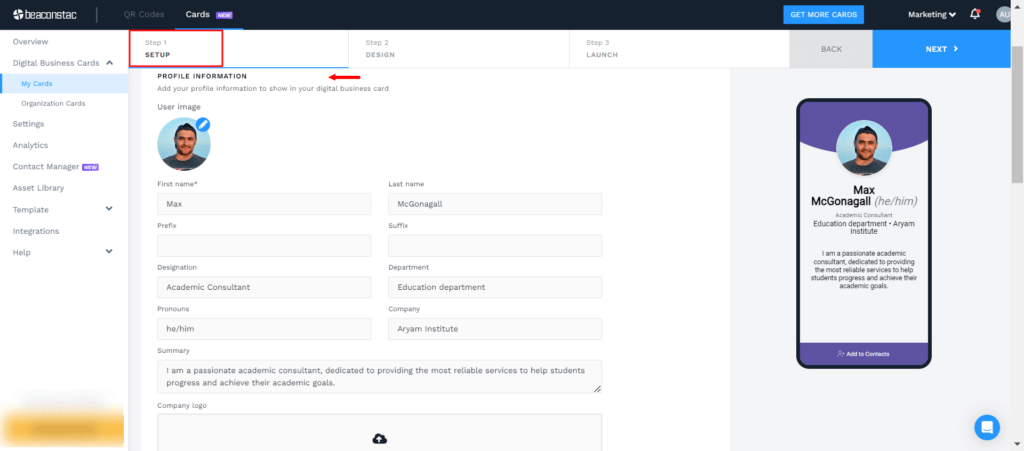Click the Company field

[x=495, y=329]
